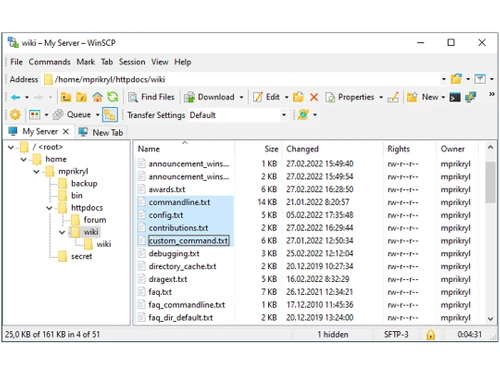The width and height of the screenshot is (500, 375).
Task: Sort files by Size column header
Action: (259, 149)
